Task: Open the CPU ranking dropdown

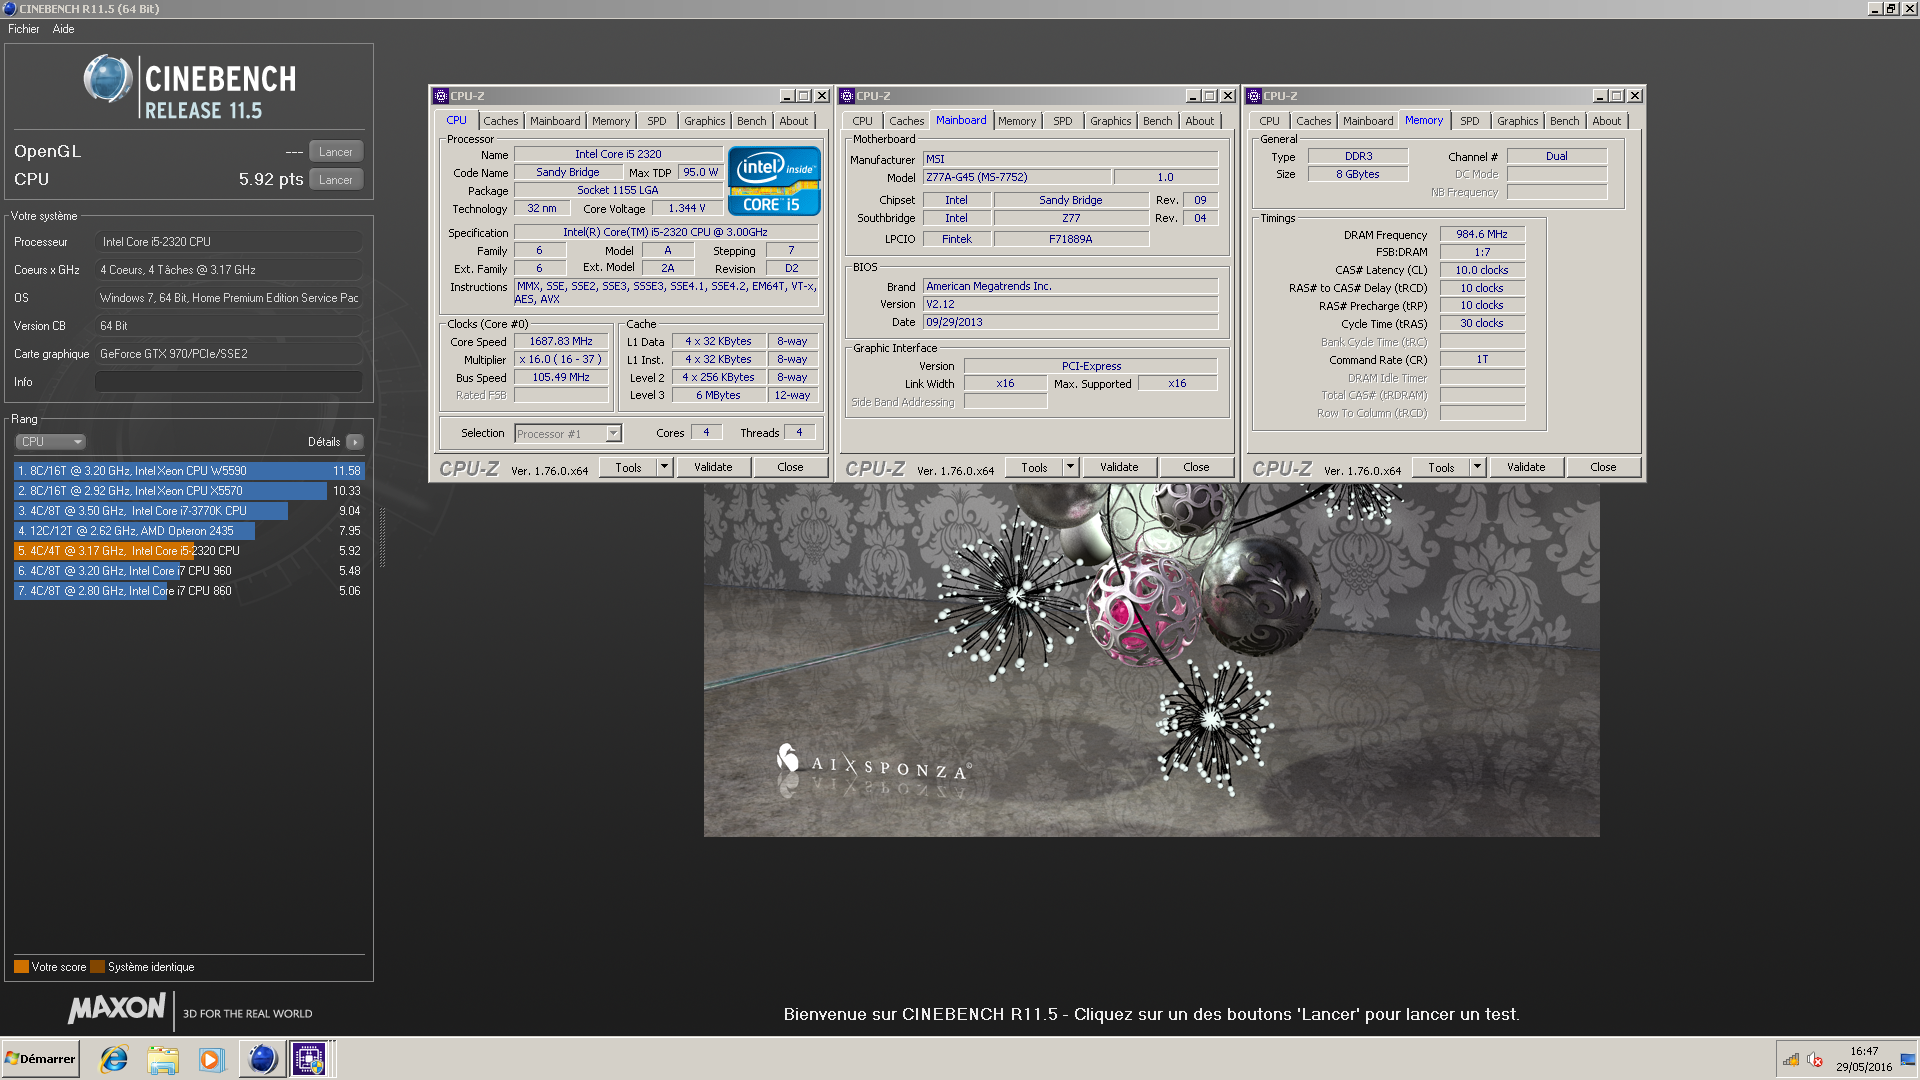Action: click(x=50, y=442)
